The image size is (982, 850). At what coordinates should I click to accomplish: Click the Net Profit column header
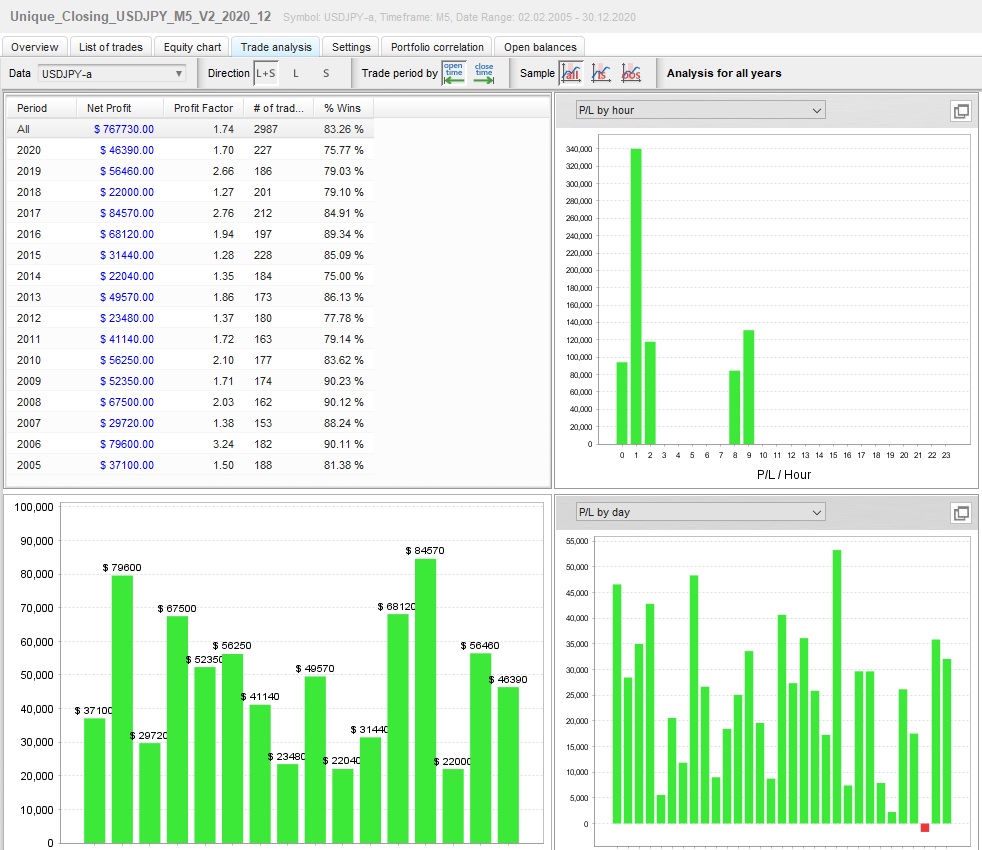109,108
